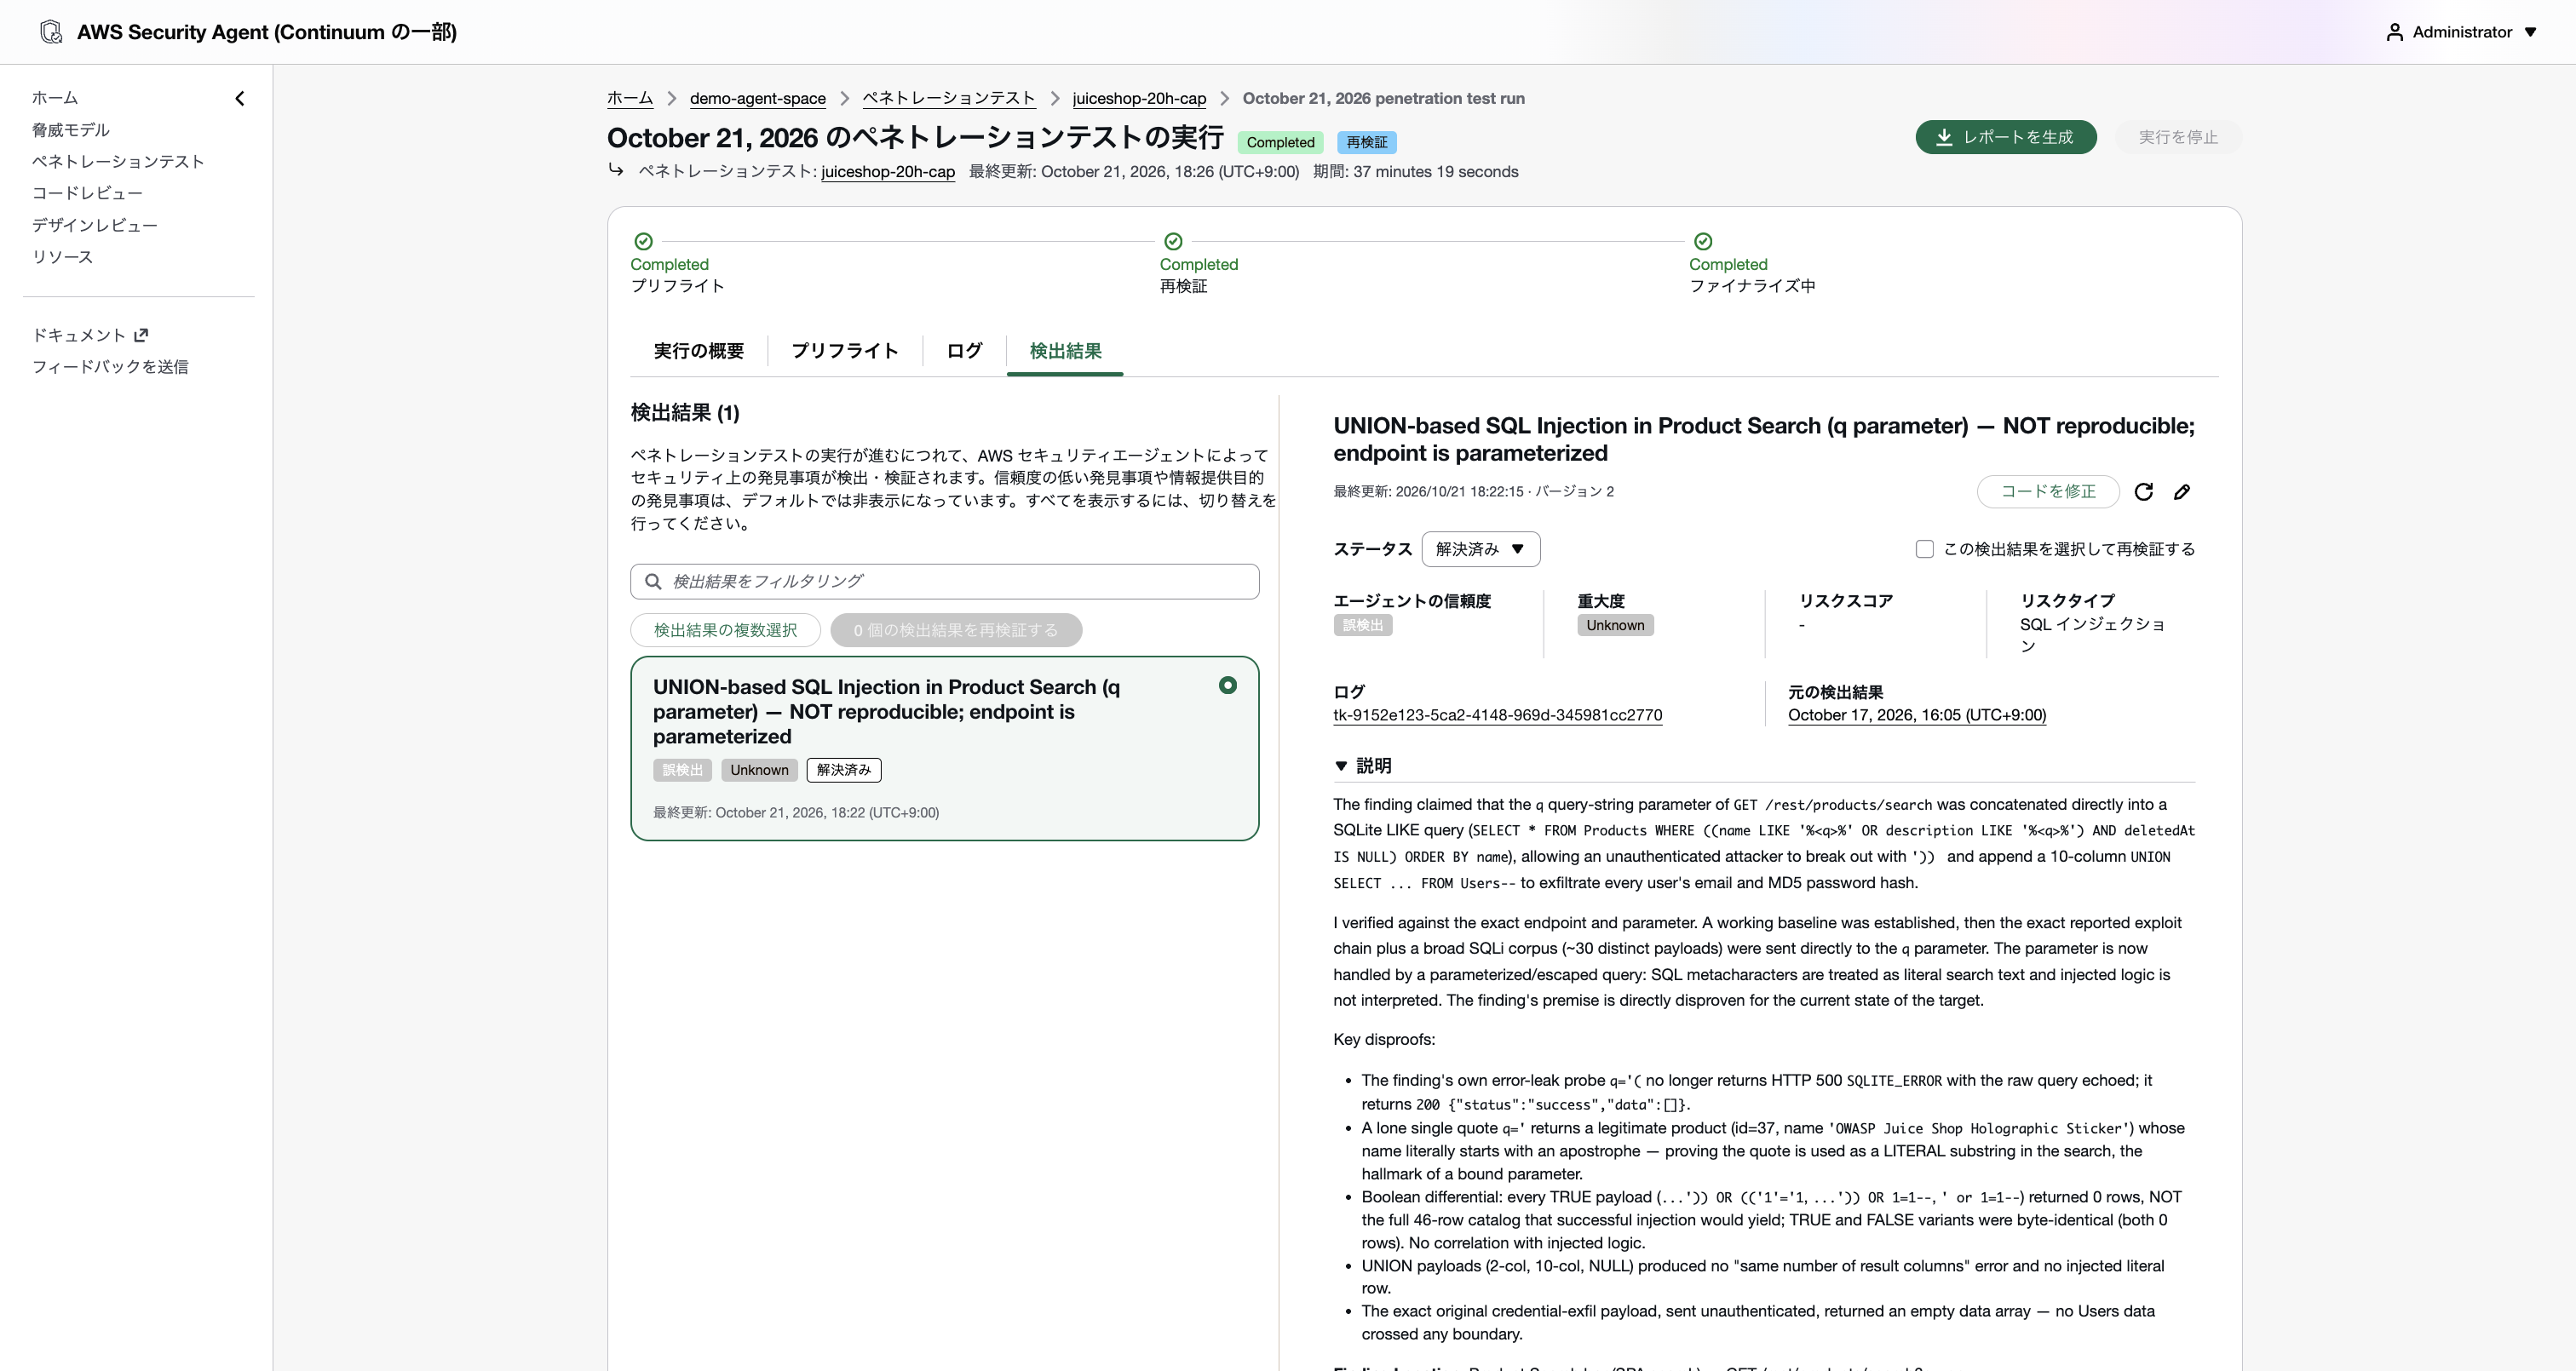Image resolution: width=2576 pixels, height=1371 pixels.
Task: Open コードレビュー in the sidebar
Action: coord(87,193)
